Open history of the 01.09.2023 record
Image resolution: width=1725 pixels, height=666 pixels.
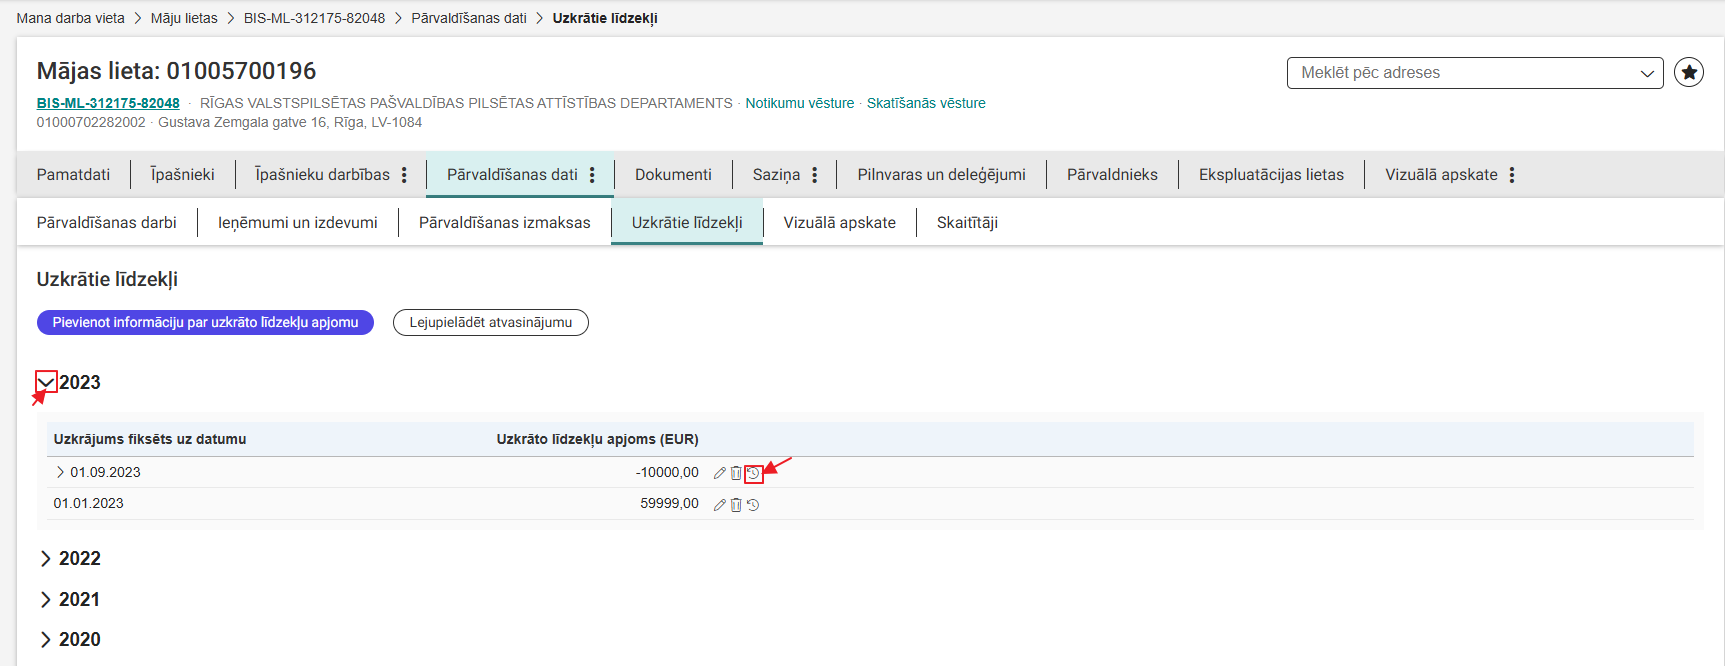[x=753, y=474]
